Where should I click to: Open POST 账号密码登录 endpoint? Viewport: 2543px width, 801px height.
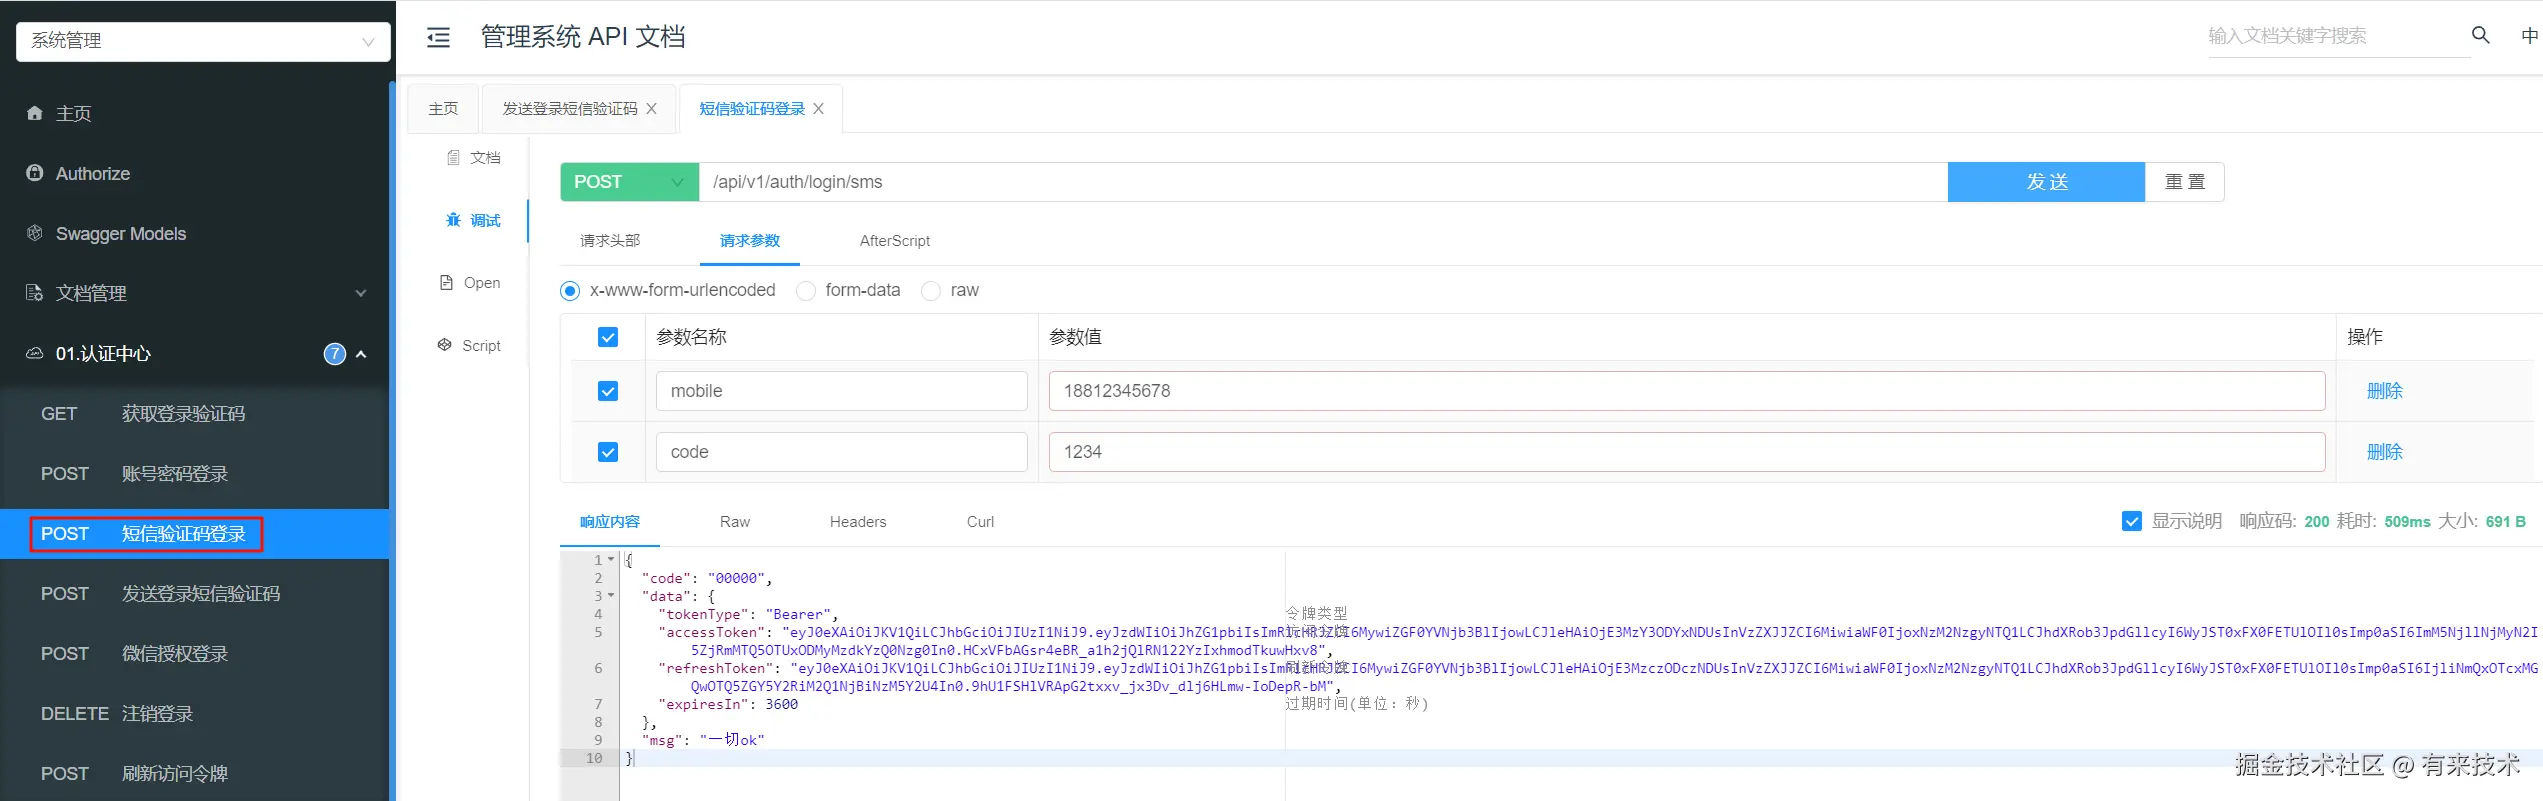coord(194,474)
